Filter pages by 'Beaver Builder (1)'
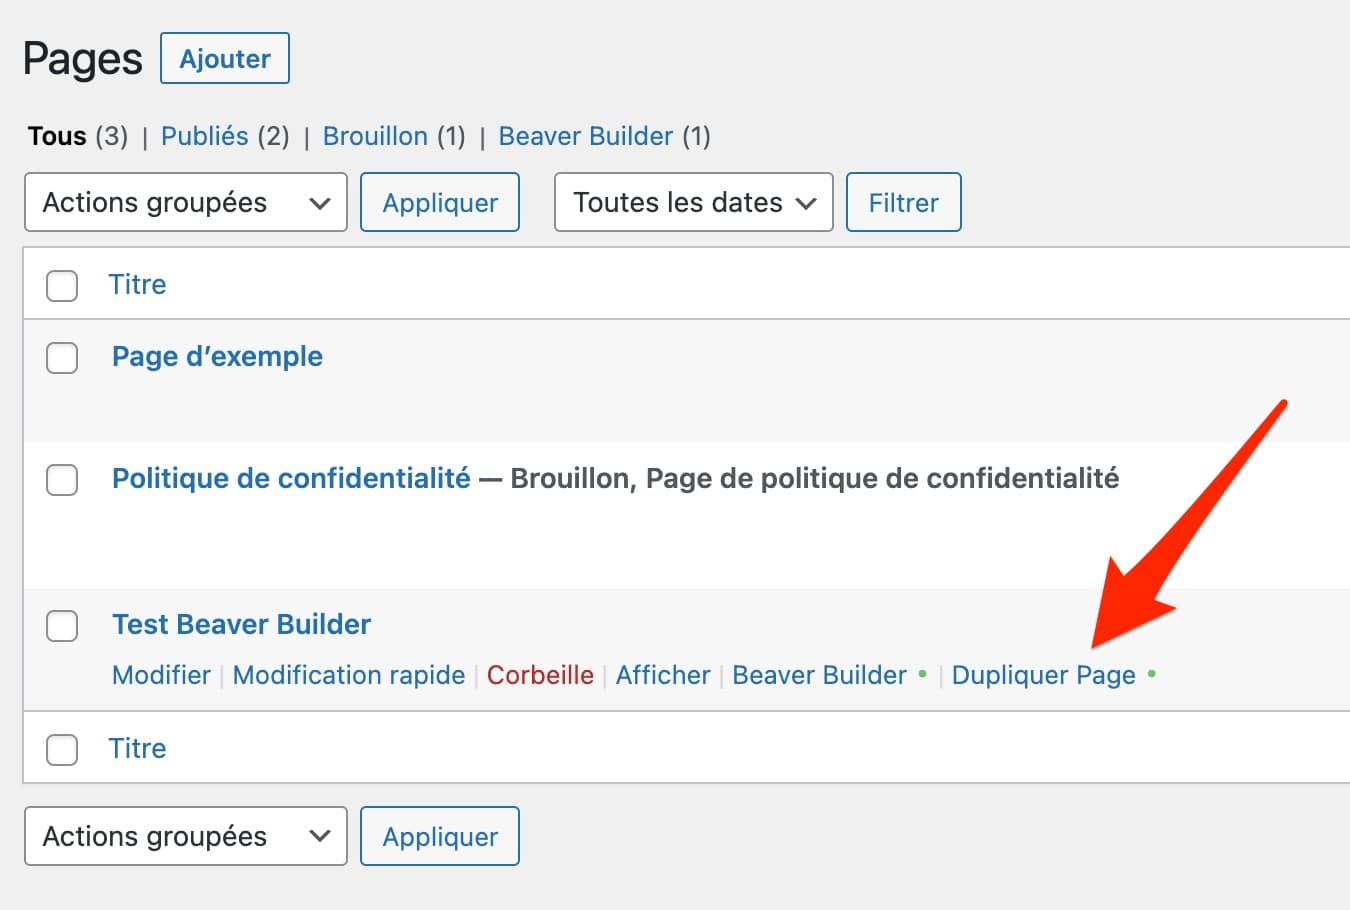This screenshot has height=910, width=1350. [x=585, y=136]
